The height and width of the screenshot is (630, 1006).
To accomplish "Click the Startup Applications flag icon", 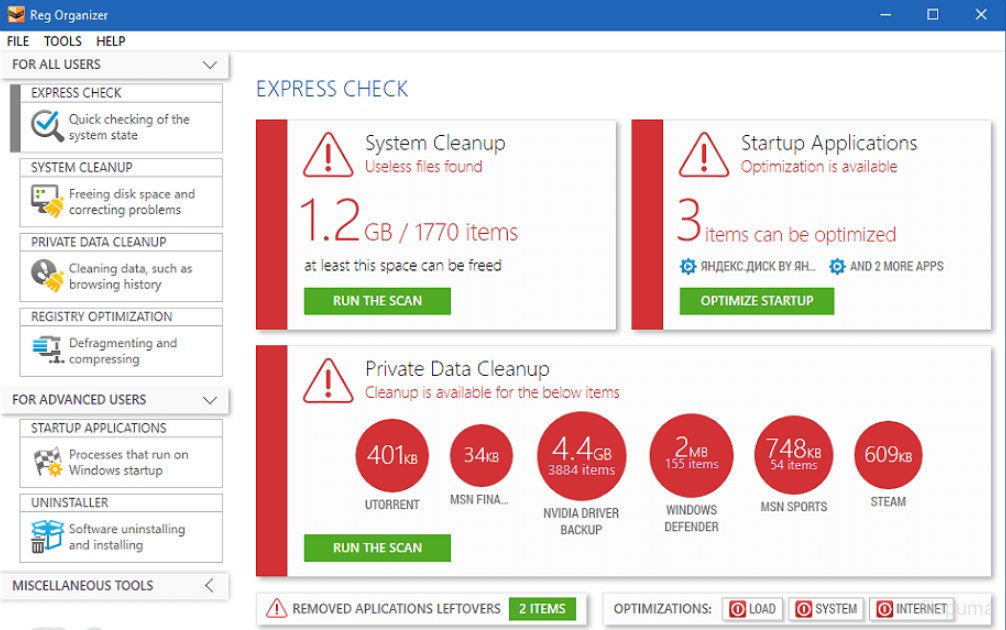I will click(47, 461).
